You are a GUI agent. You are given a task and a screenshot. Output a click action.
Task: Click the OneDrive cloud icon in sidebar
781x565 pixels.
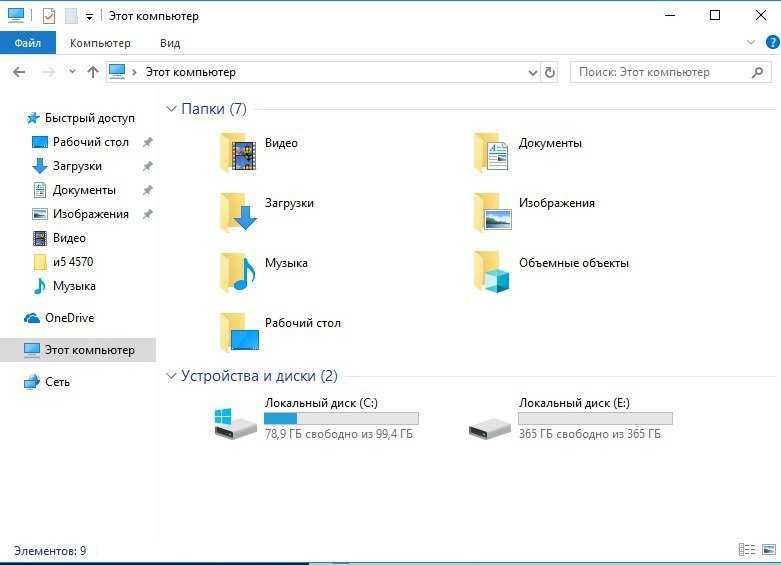point(32,318)
